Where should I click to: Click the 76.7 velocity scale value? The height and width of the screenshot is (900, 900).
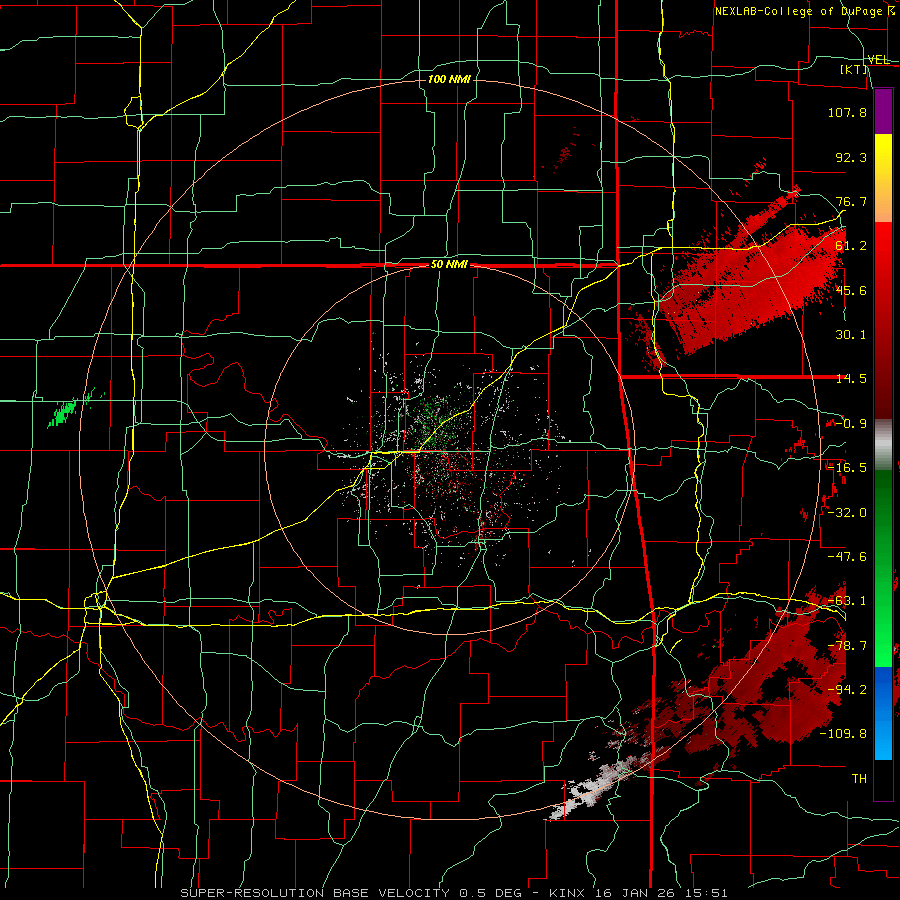(x=851, y=201)
